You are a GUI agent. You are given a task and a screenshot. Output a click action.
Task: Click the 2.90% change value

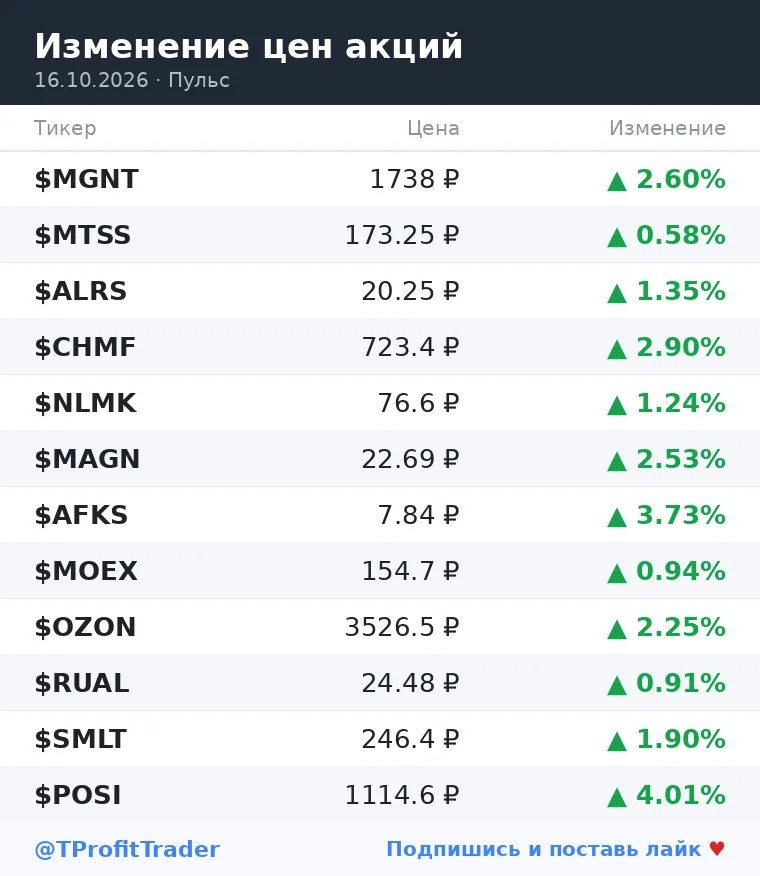pyautogui.click(x=681, y=347)
